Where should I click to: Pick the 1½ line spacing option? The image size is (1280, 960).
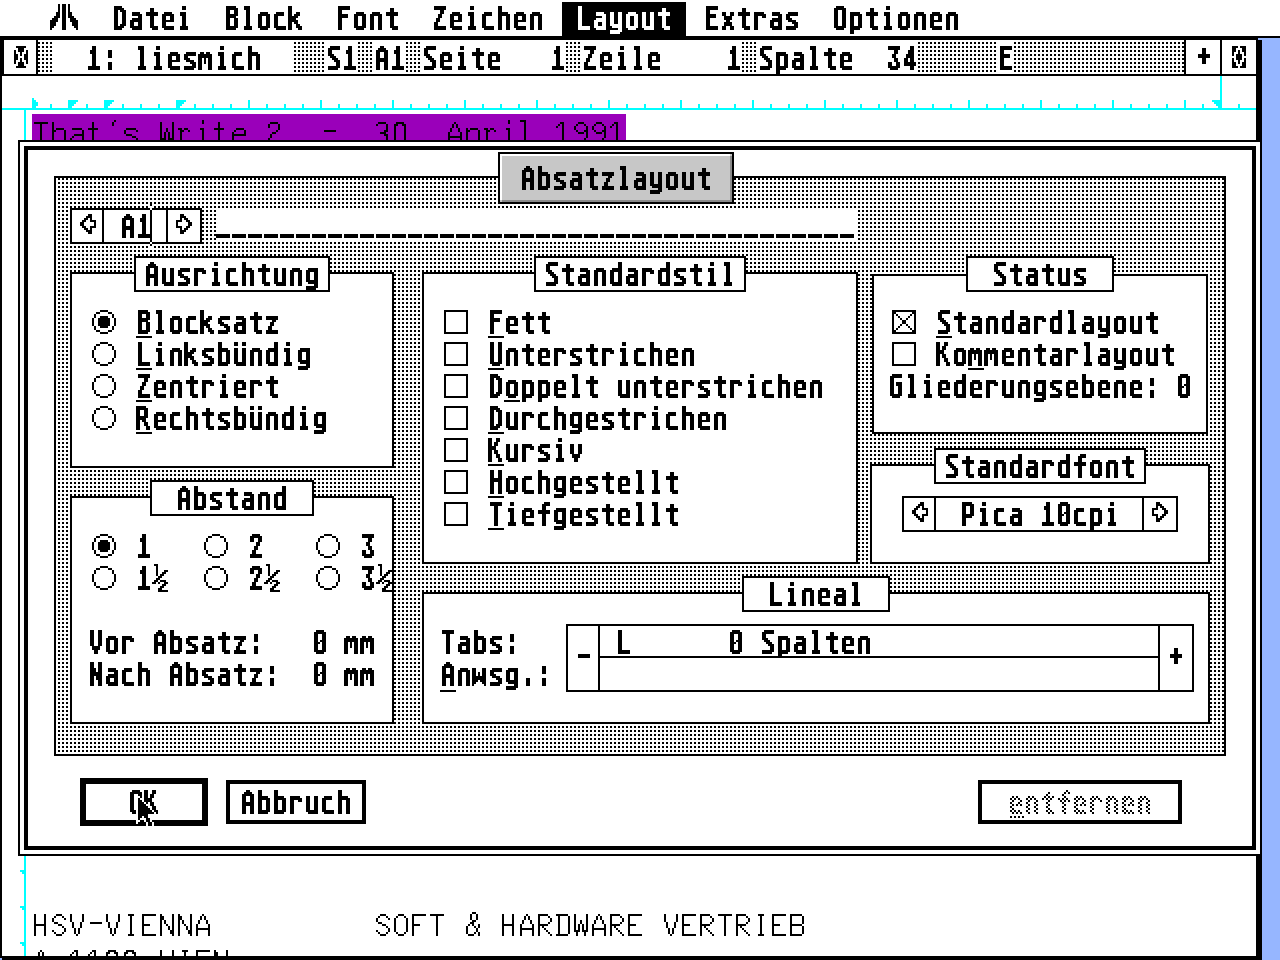pyautogui.click(x=104, y=579)
